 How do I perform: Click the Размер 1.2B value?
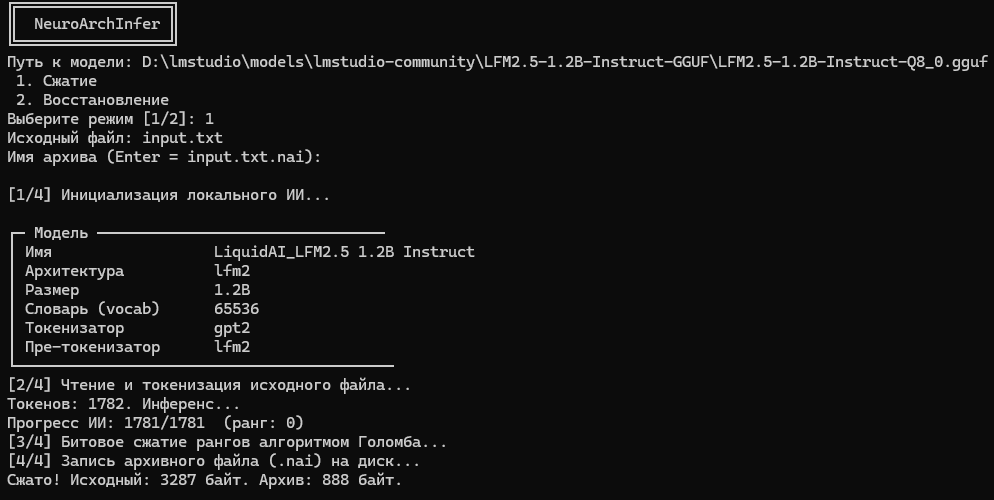pos(232,290)
